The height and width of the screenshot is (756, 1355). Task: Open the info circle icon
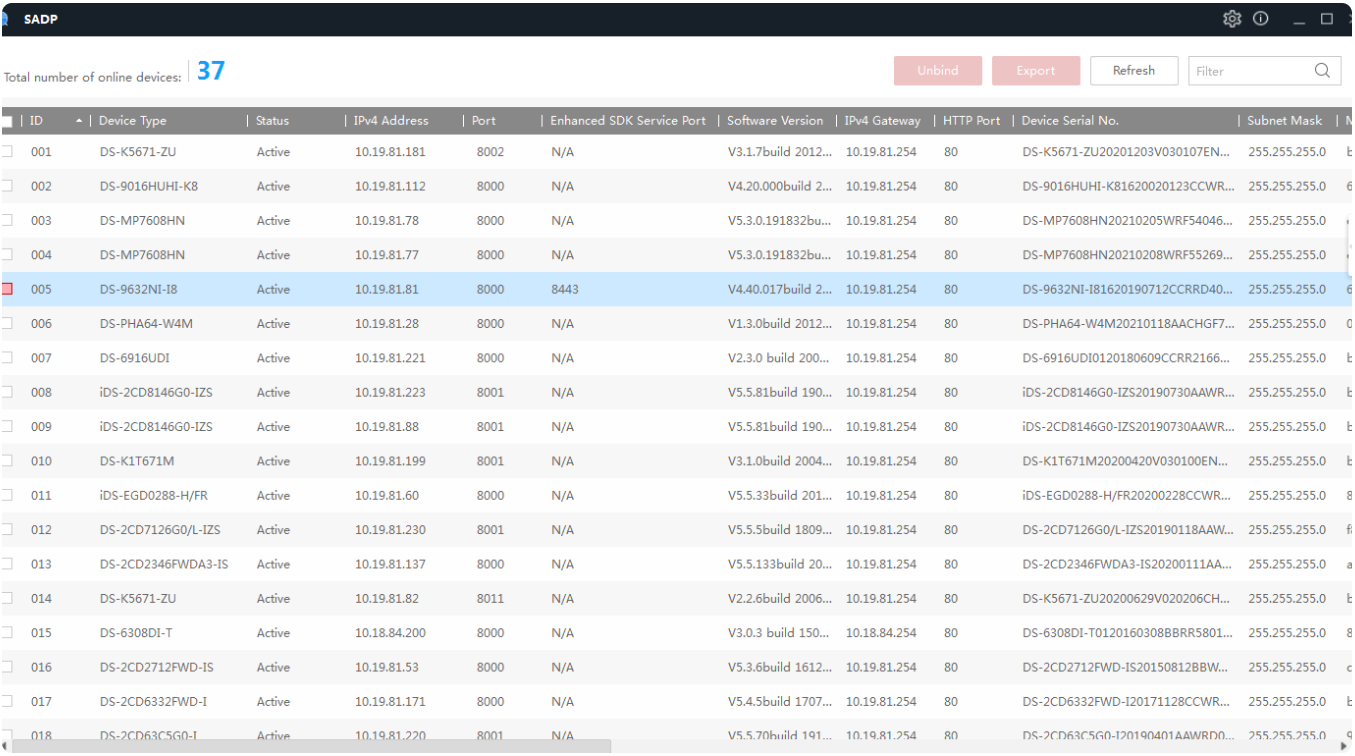1261,19
